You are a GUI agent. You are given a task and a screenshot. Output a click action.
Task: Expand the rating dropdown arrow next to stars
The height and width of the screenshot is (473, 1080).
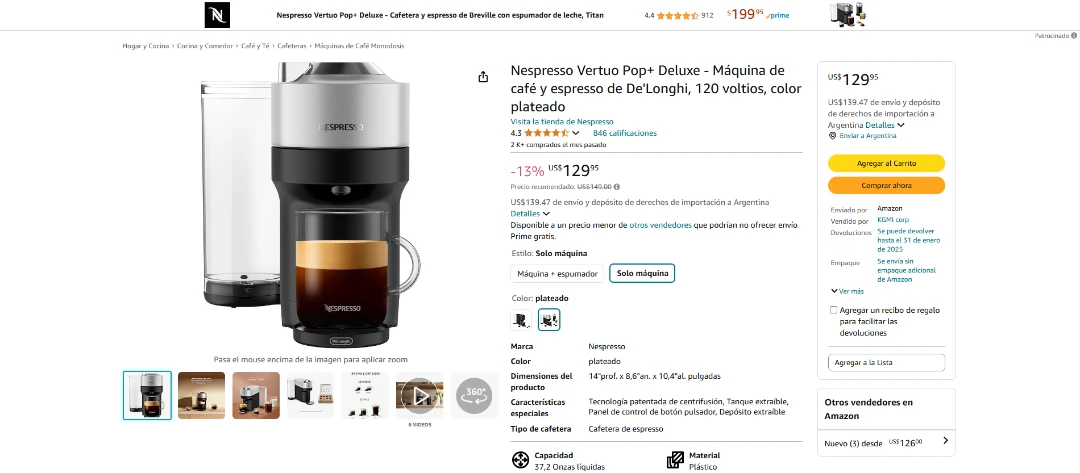point(577,133)
